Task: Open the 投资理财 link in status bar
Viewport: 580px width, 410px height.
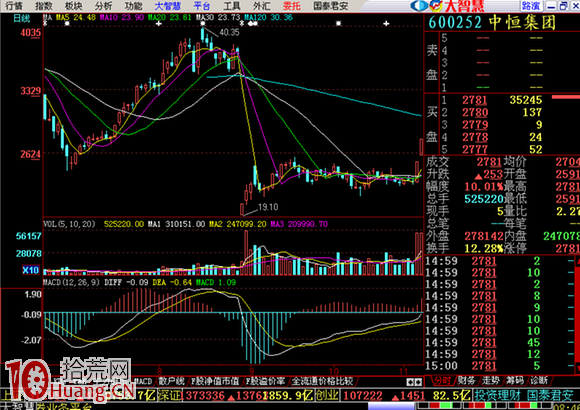Action: [x=498, y=396]
